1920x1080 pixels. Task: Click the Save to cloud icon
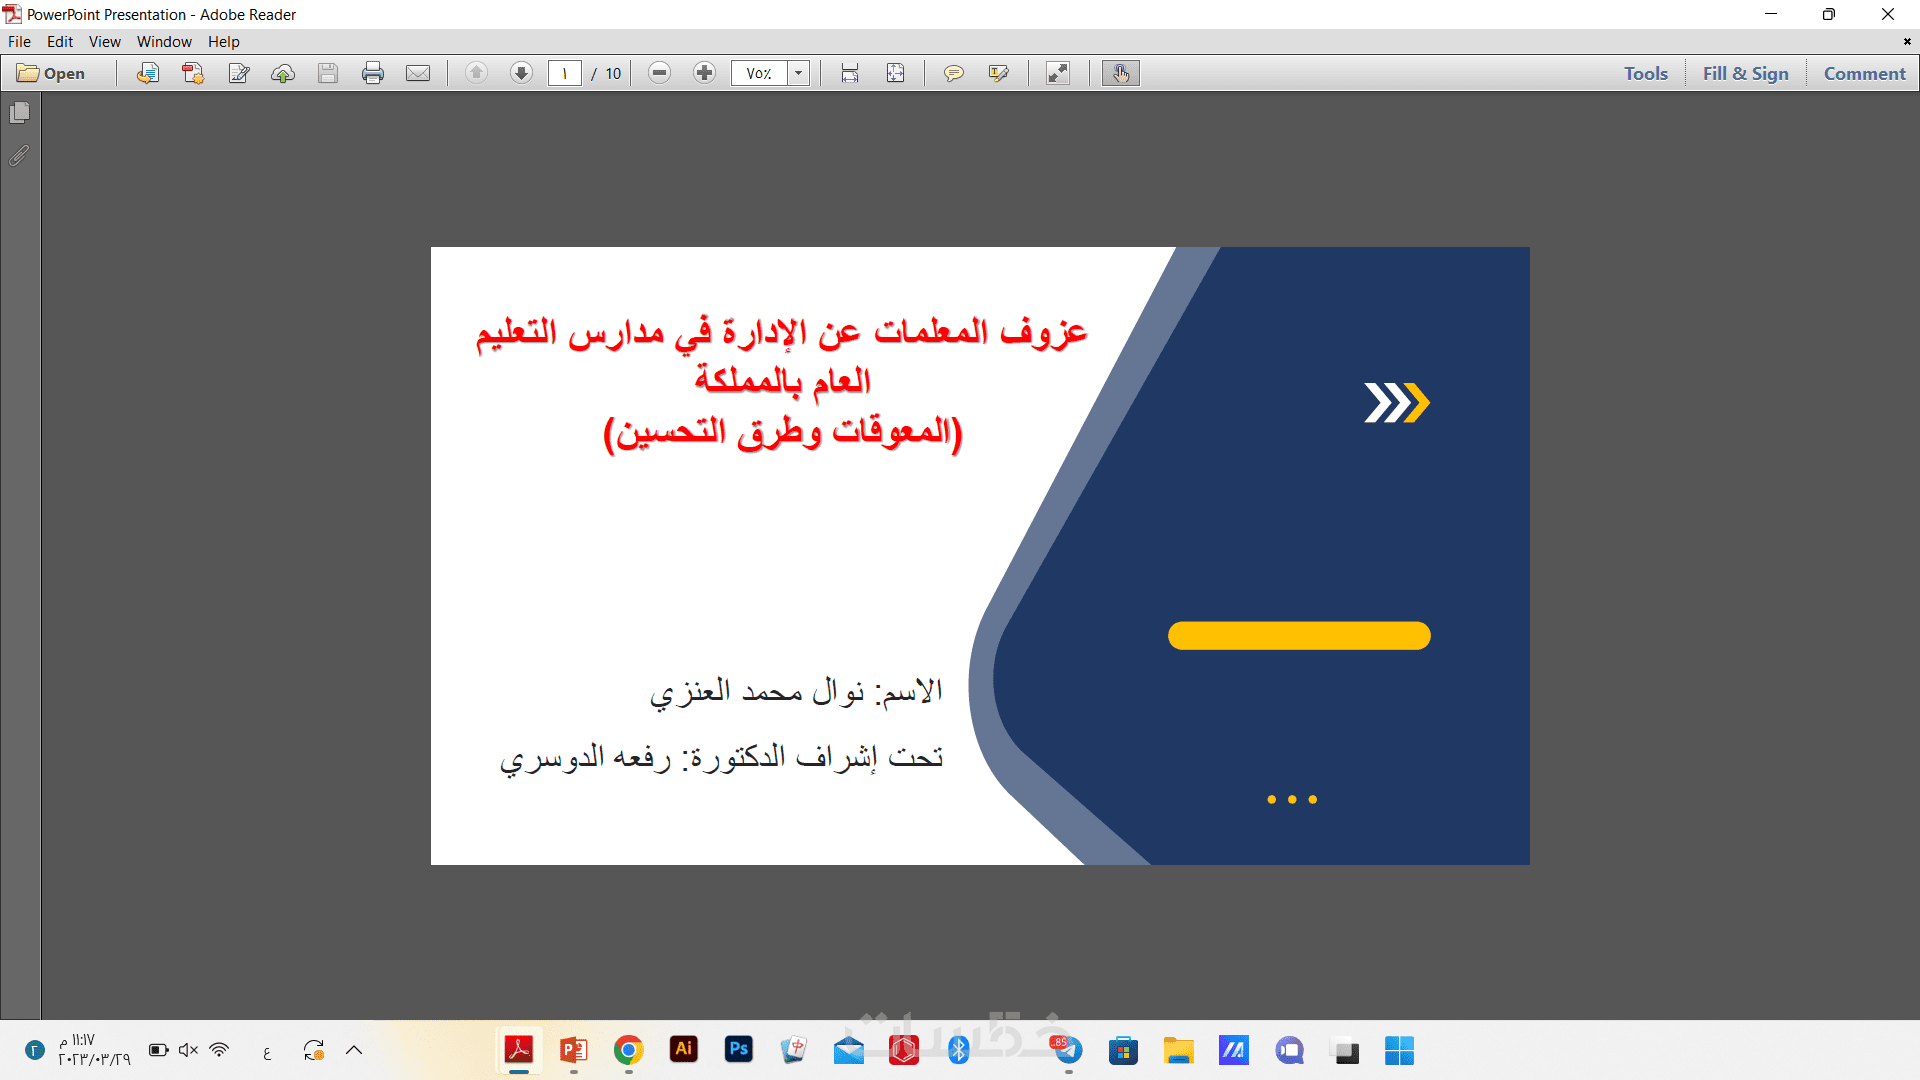pos(283,73)
